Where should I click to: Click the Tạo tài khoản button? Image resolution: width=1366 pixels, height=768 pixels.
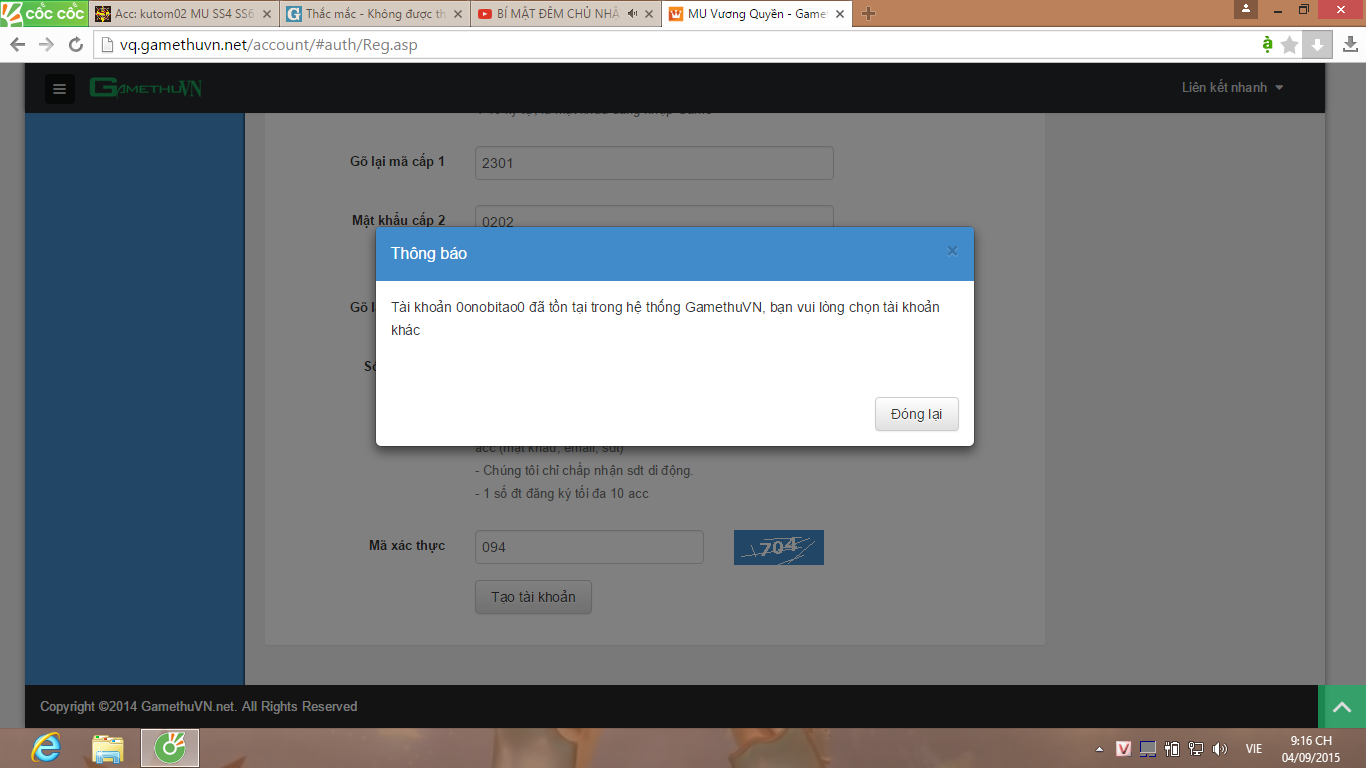pyautogui.click(x=533, y=597)
